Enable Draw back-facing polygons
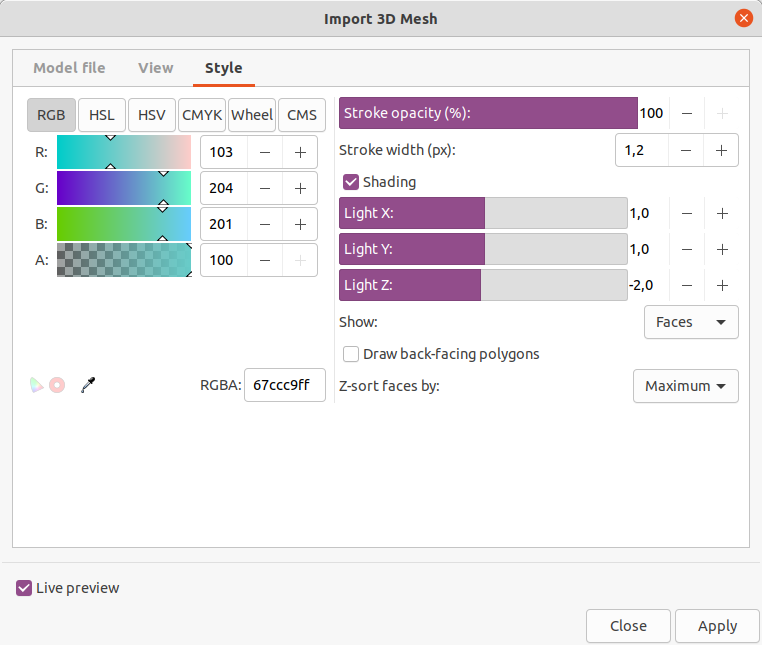 pyautogui.click(x=351, y=354)
